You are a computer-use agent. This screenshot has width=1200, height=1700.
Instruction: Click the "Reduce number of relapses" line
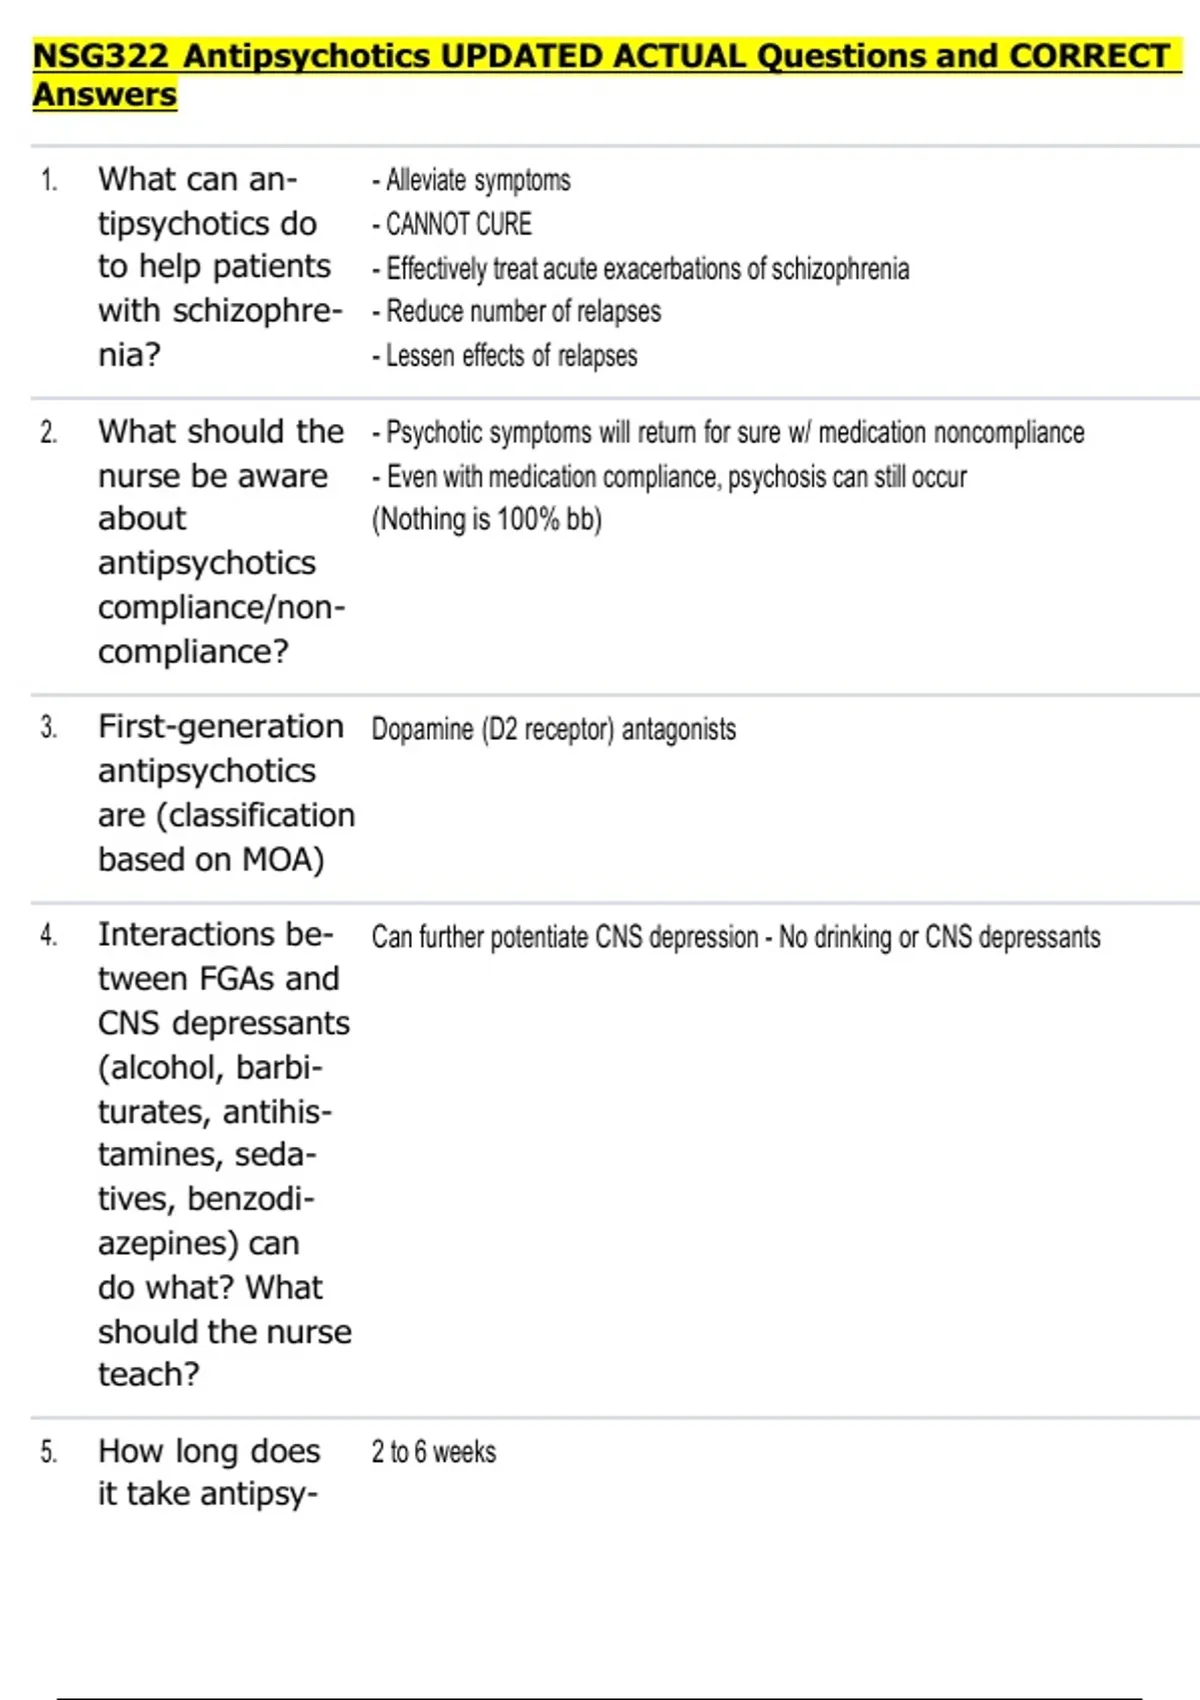point(516,312)
